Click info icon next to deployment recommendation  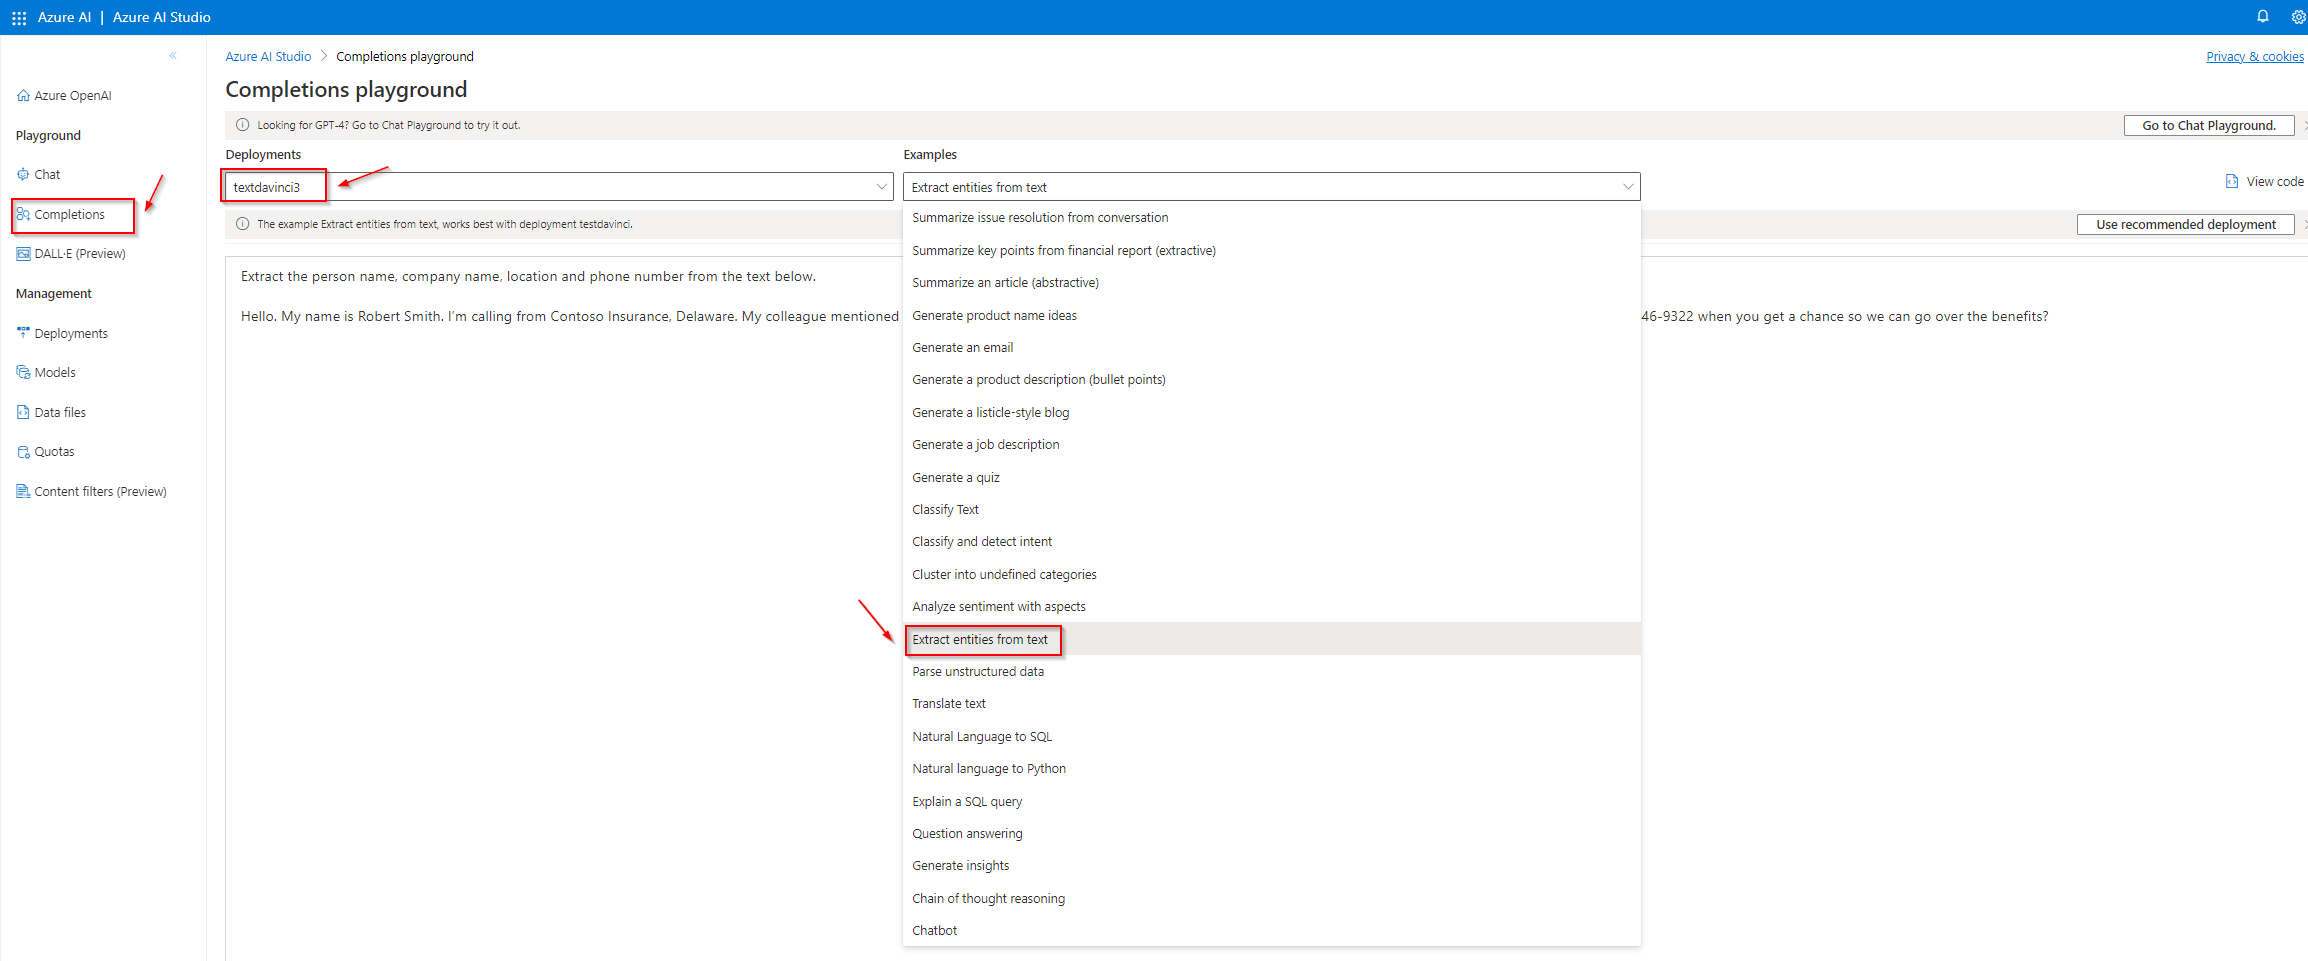(242, 224)
